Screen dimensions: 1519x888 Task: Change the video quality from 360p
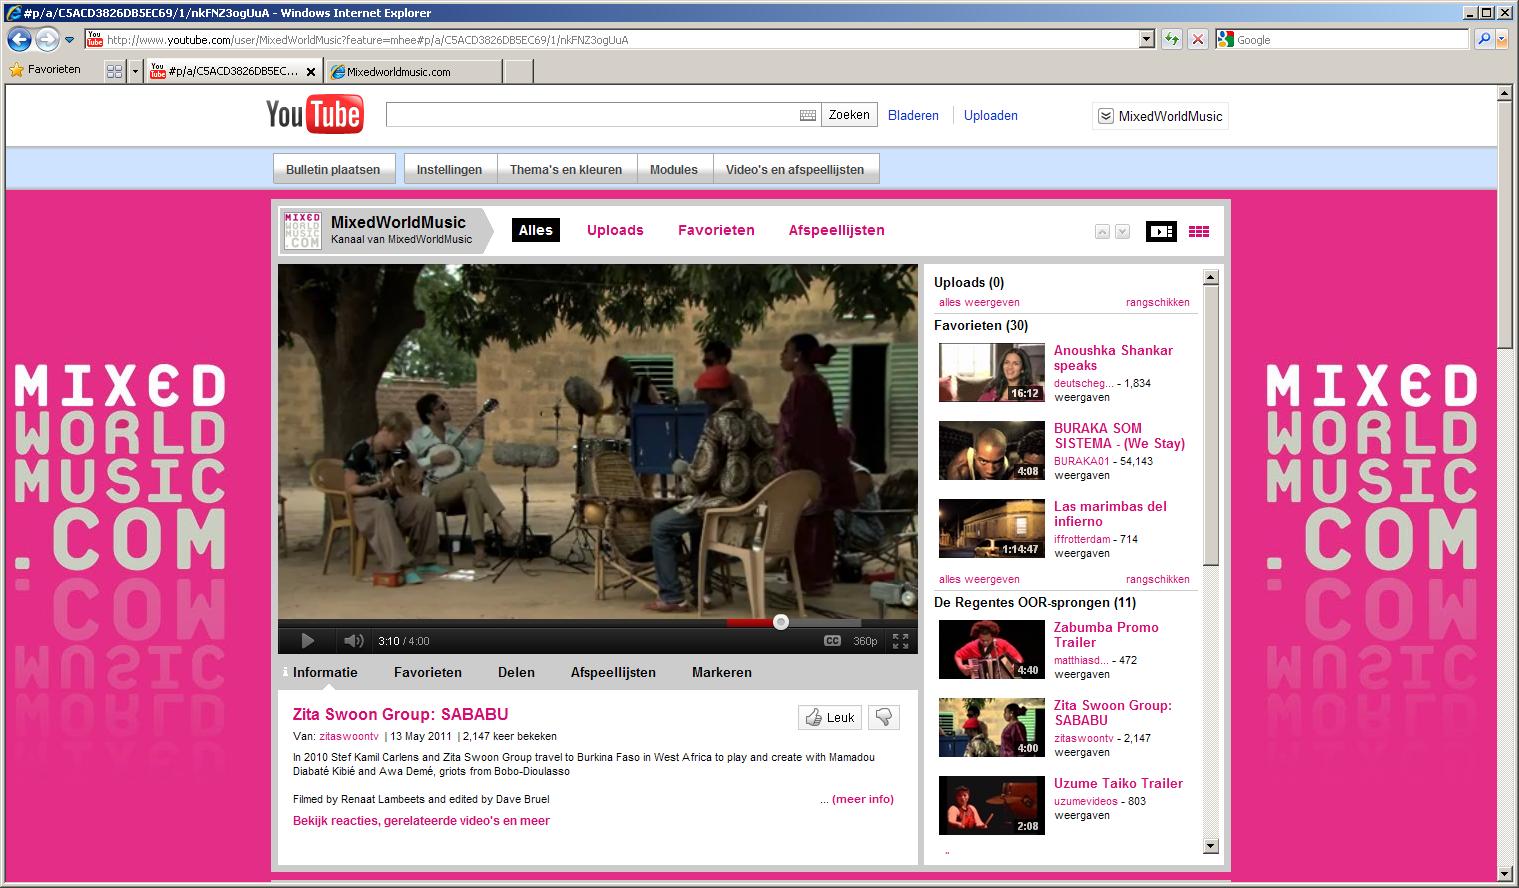[865, 641]
